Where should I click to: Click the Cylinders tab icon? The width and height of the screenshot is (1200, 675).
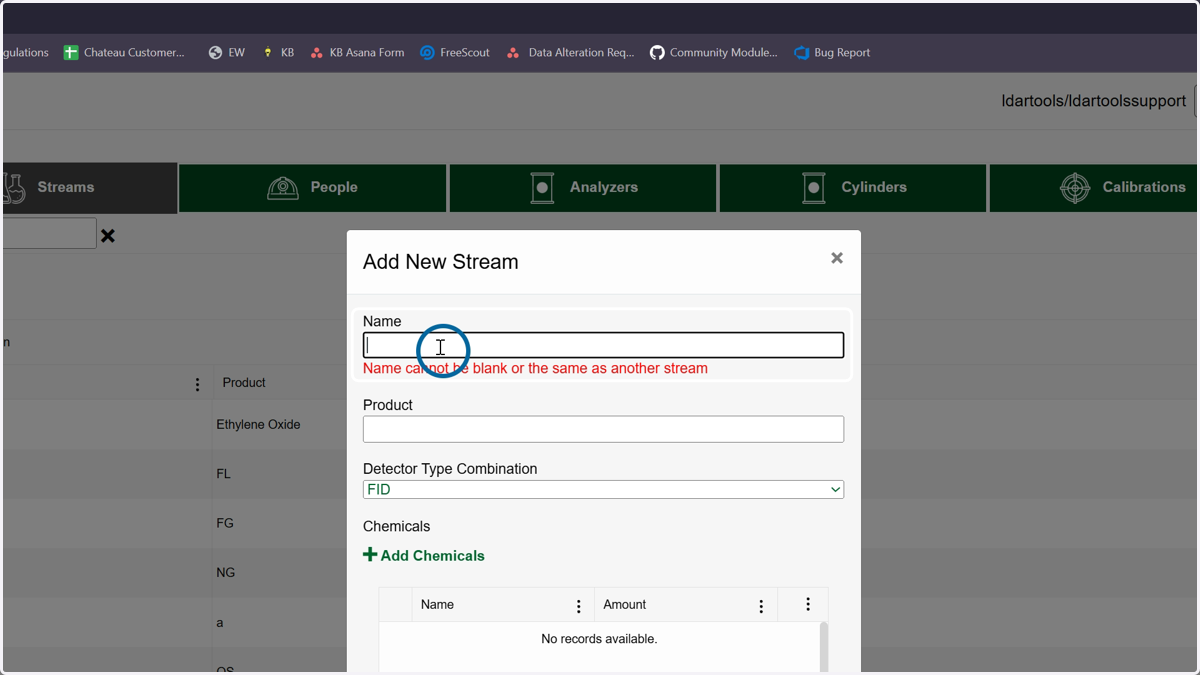coord(814,188)
